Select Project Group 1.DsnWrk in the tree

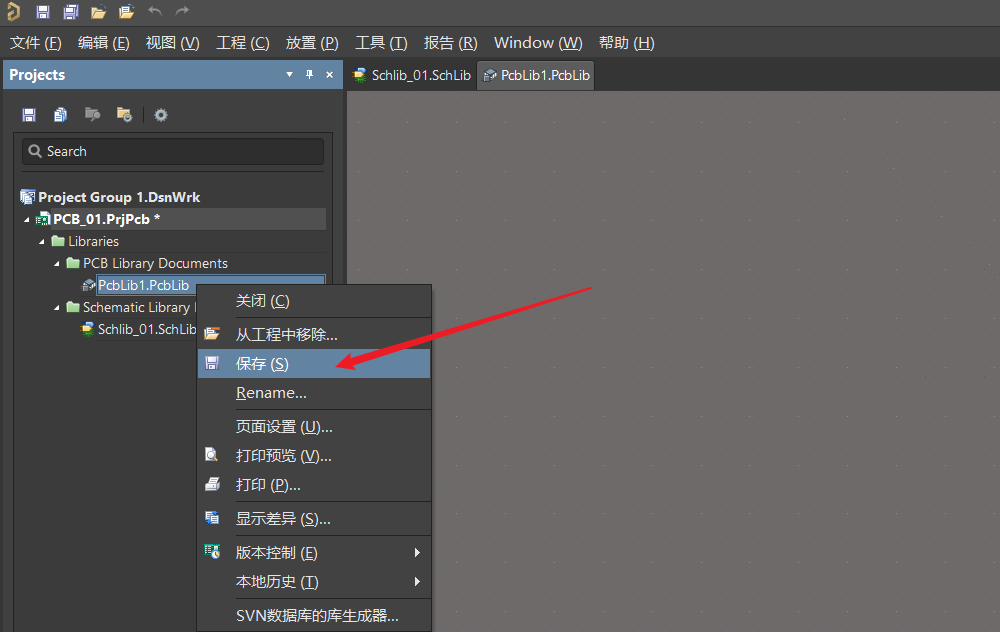pos(119,197)
